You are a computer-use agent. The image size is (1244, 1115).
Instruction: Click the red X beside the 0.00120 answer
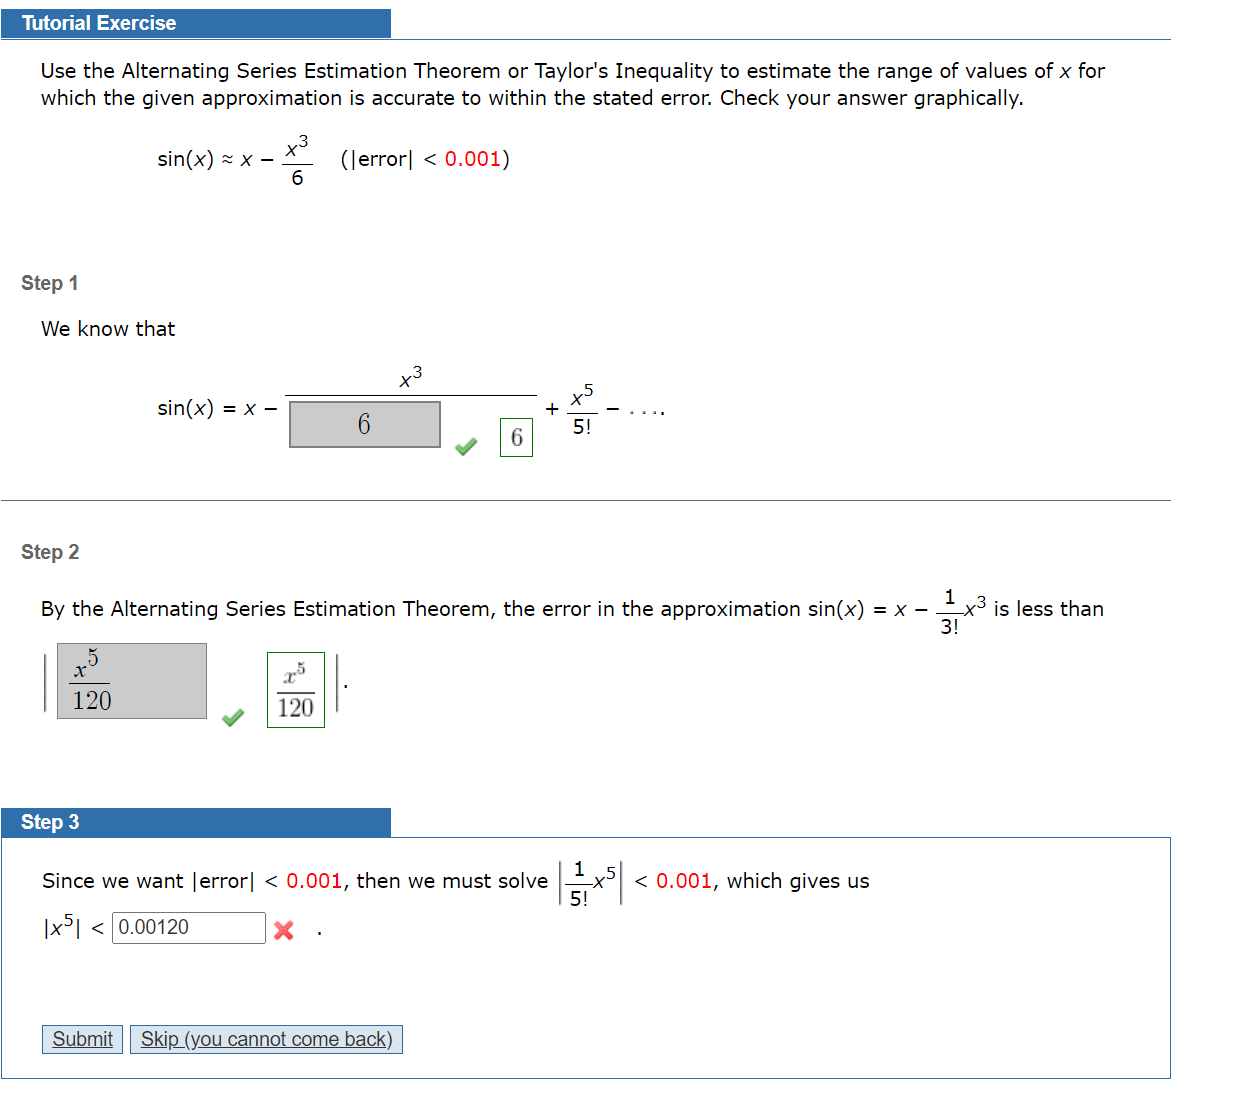(284, 930)
